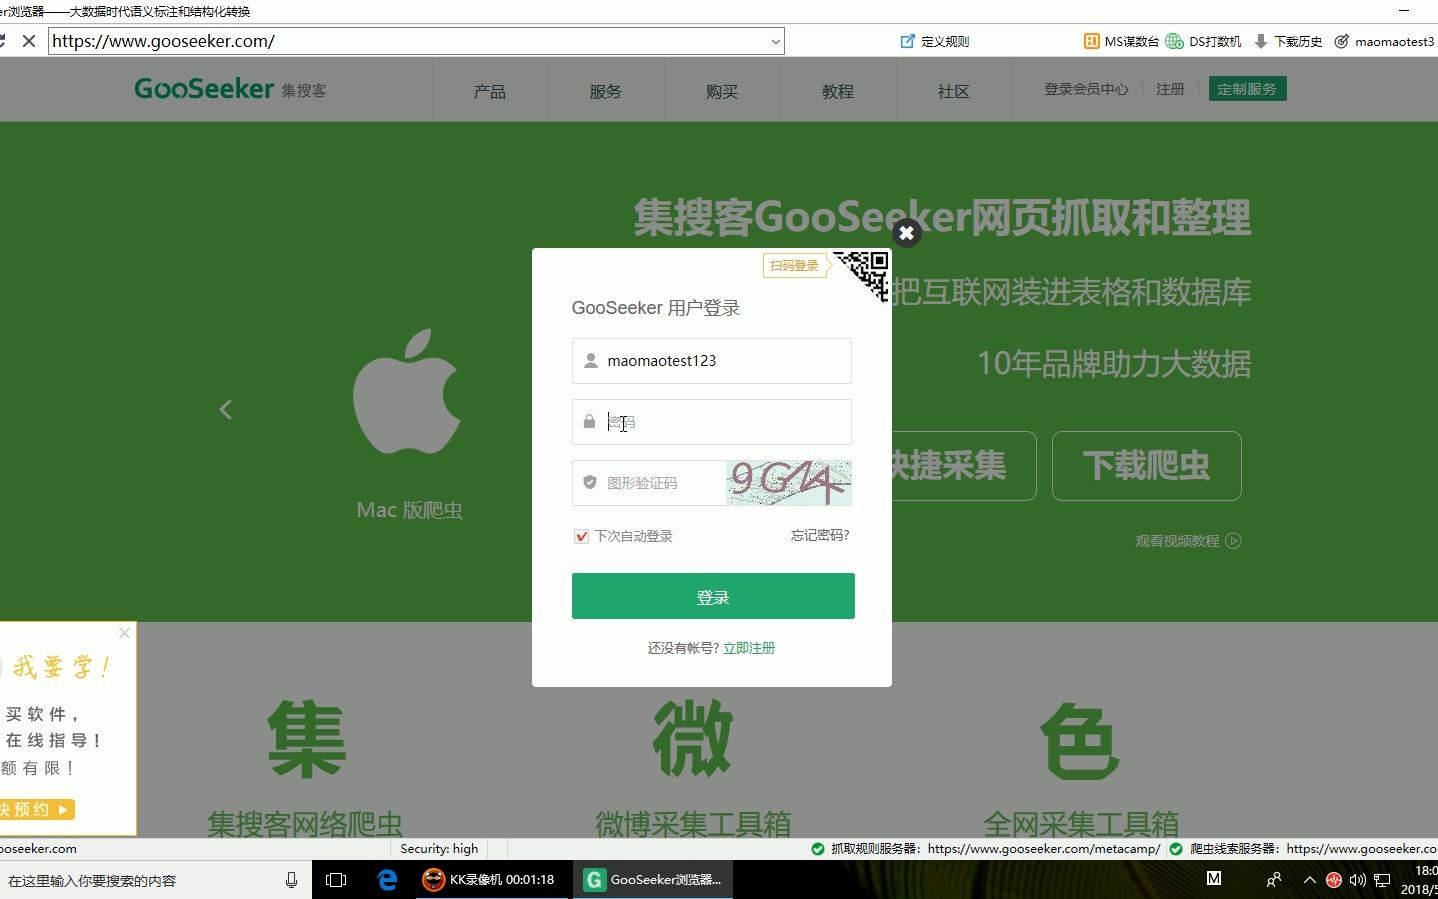Open Task View on the taskbar
Viewport: 1438px width, 899px height.
click(x=336, y=880)
